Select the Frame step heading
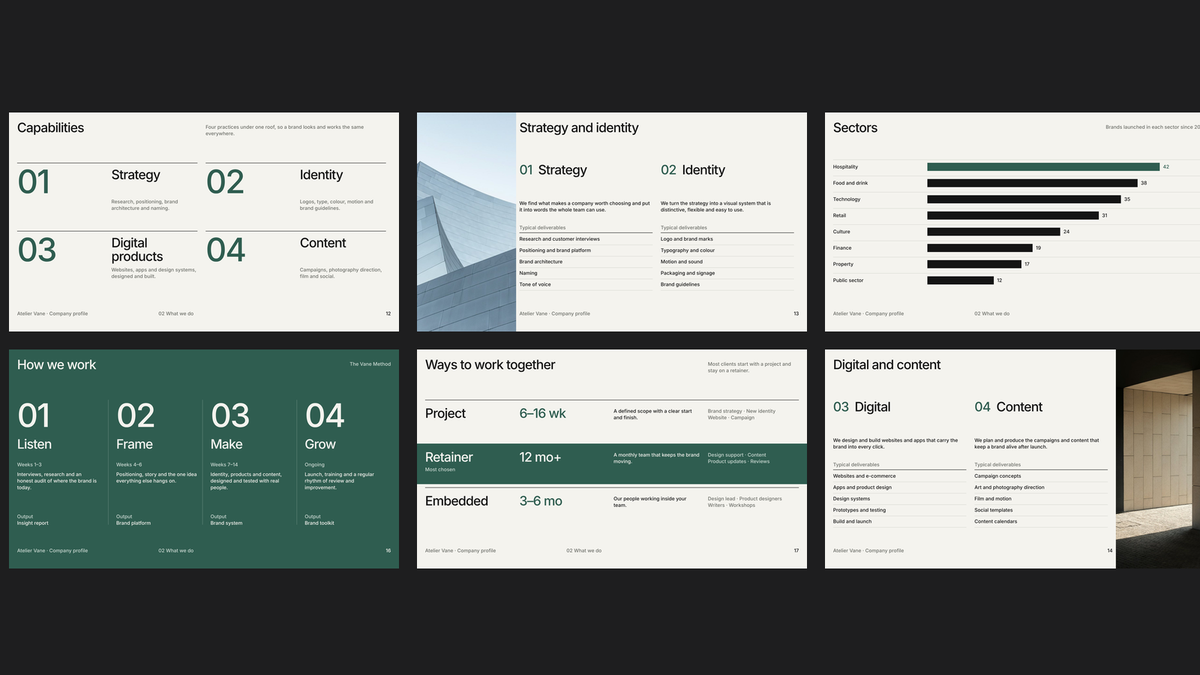The width and height of the screenshot is (1200, 675). point(134,444)
